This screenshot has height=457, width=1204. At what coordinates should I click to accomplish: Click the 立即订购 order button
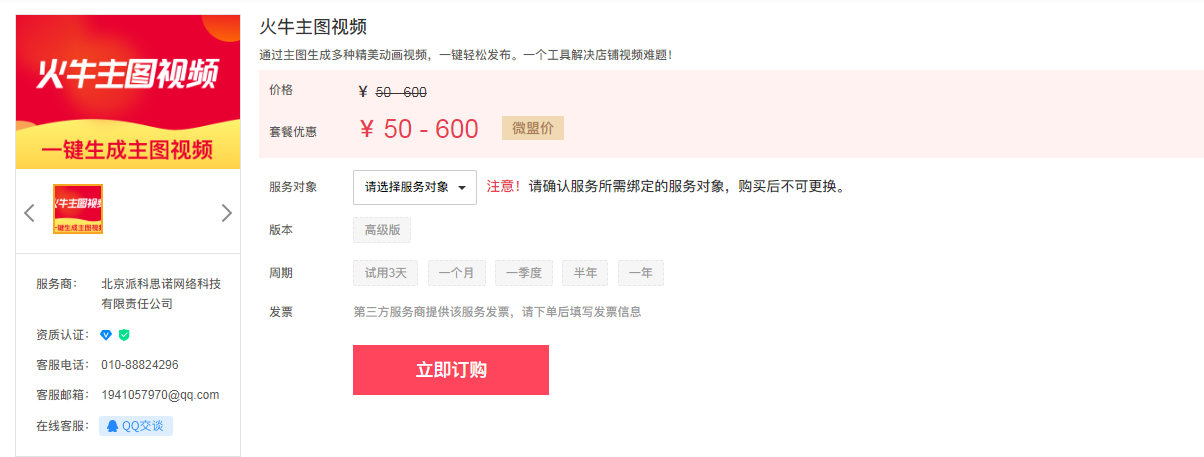(451, 370)
